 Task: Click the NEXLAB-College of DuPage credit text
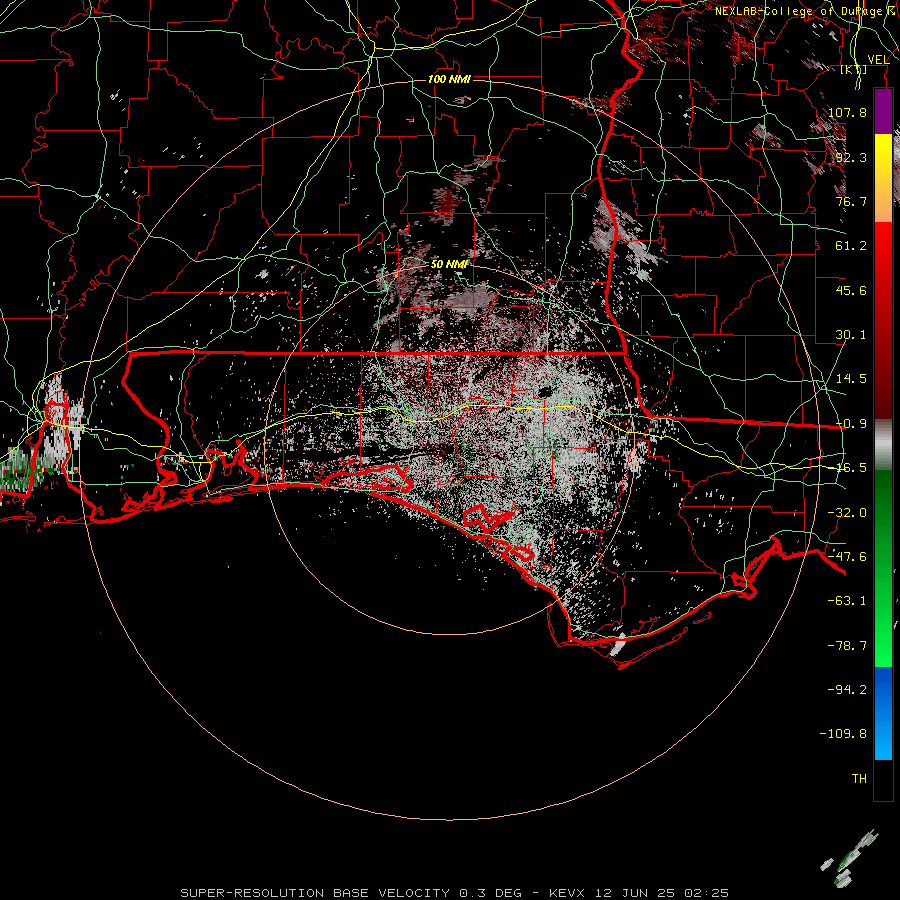(804, 11)
